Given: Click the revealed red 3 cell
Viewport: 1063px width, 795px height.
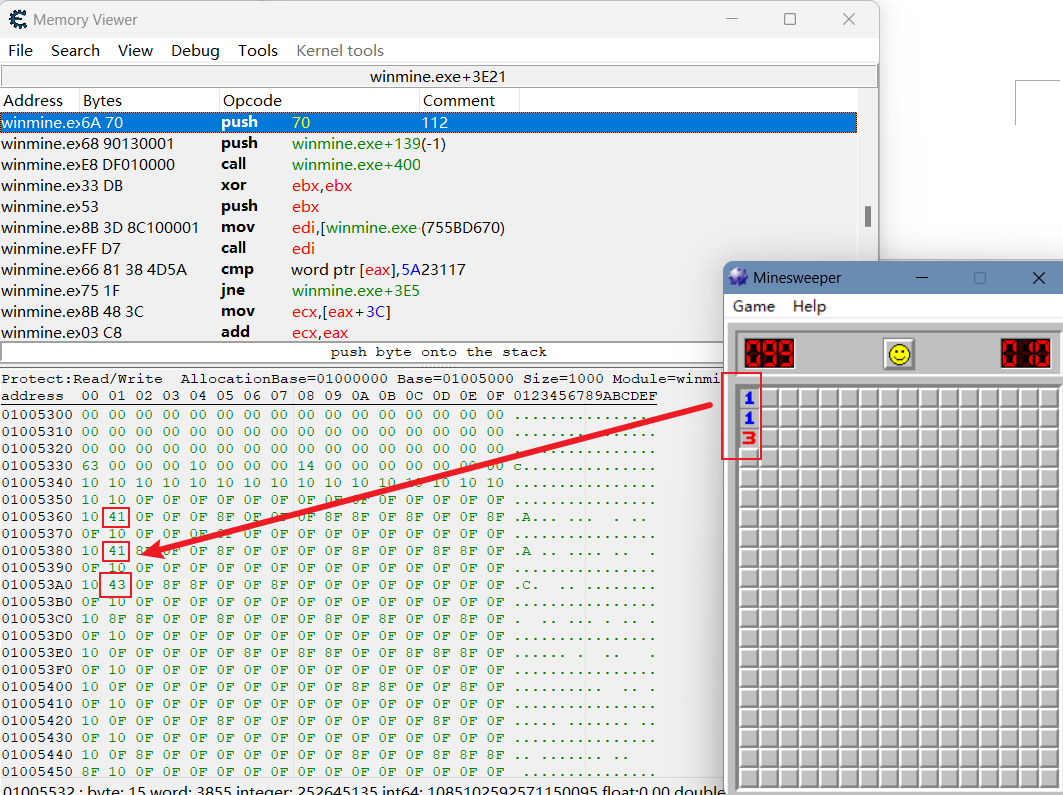Looking at the screenshot, I should coord(748,438).
